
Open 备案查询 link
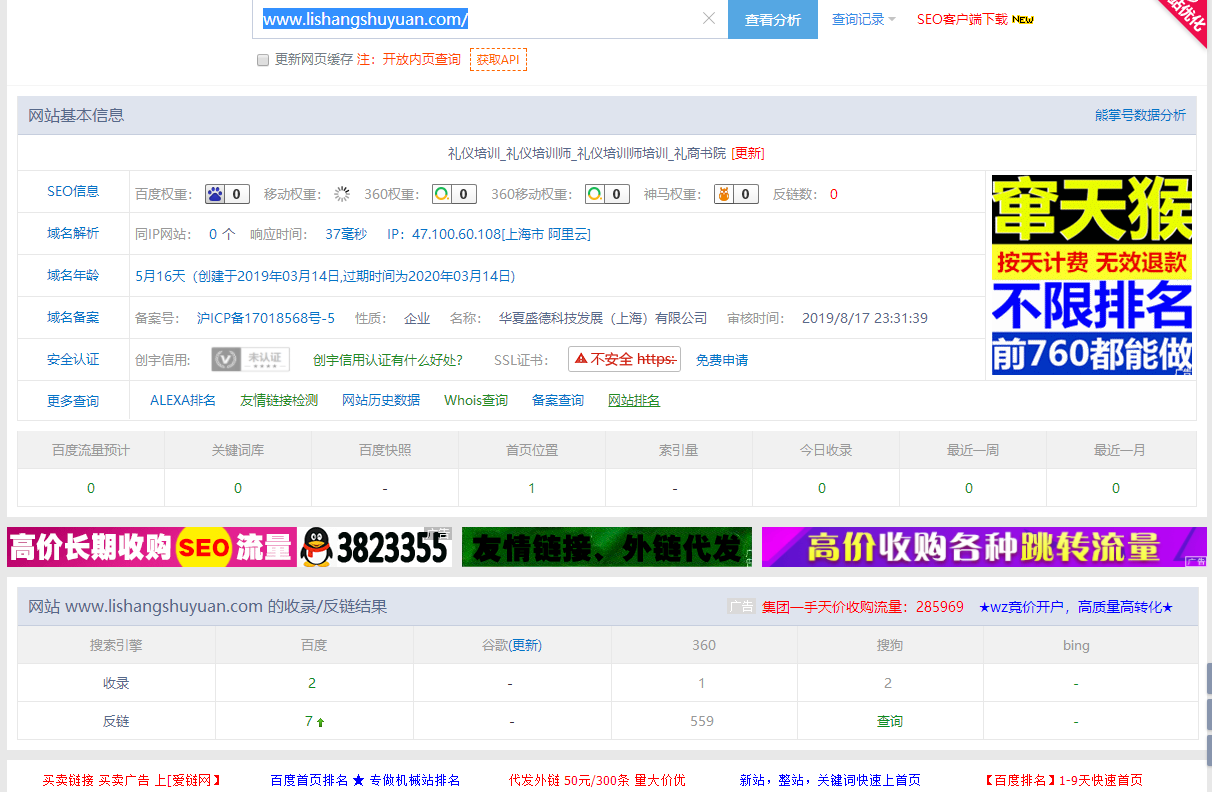558,400
